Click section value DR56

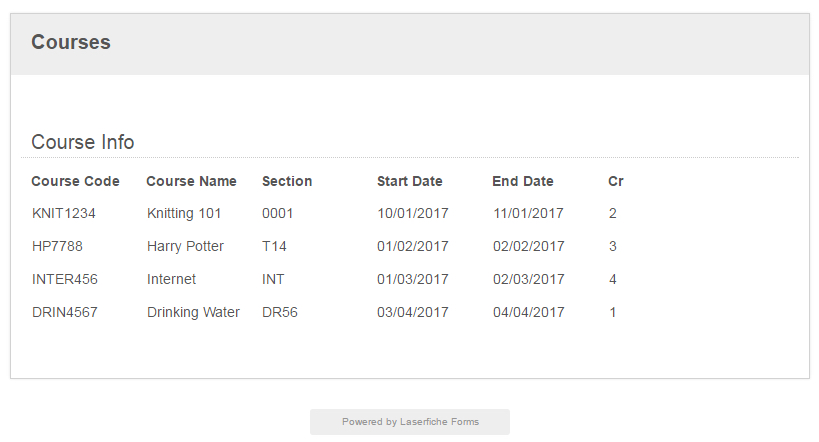[280, 312]
